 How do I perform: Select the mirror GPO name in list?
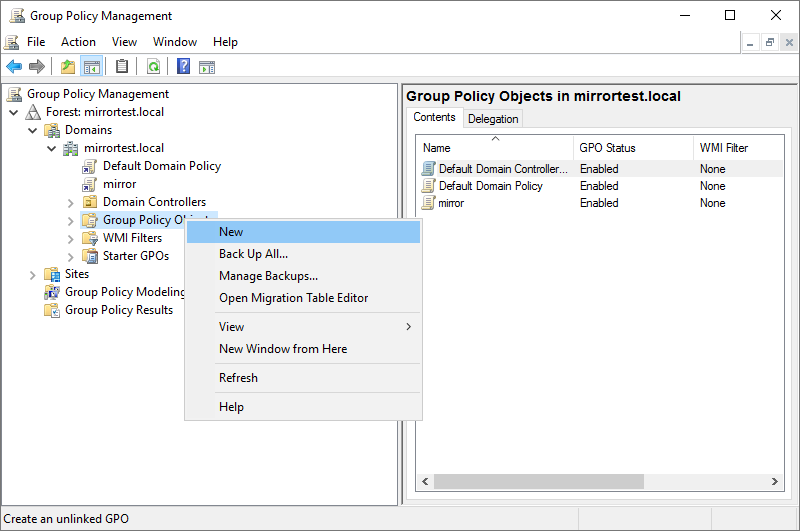coord(451,203)
